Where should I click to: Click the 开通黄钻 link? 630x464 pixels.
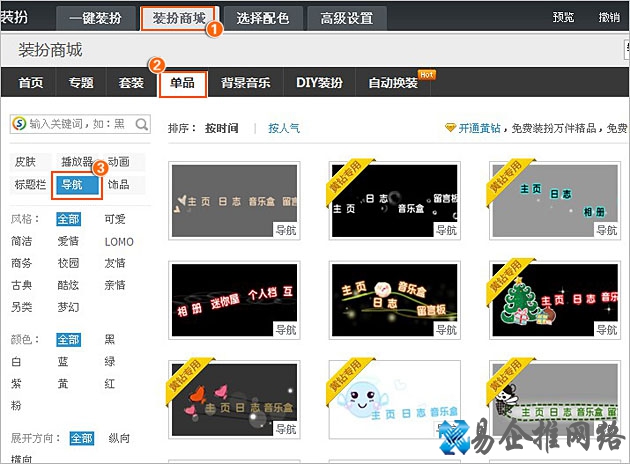pyautogui.click(x=479, y=128)
